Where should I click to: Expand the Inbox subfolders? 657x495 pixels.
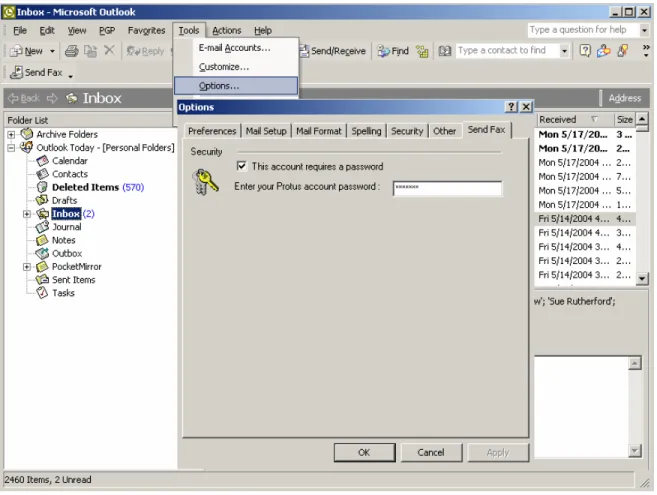click(x=27, y=214)
